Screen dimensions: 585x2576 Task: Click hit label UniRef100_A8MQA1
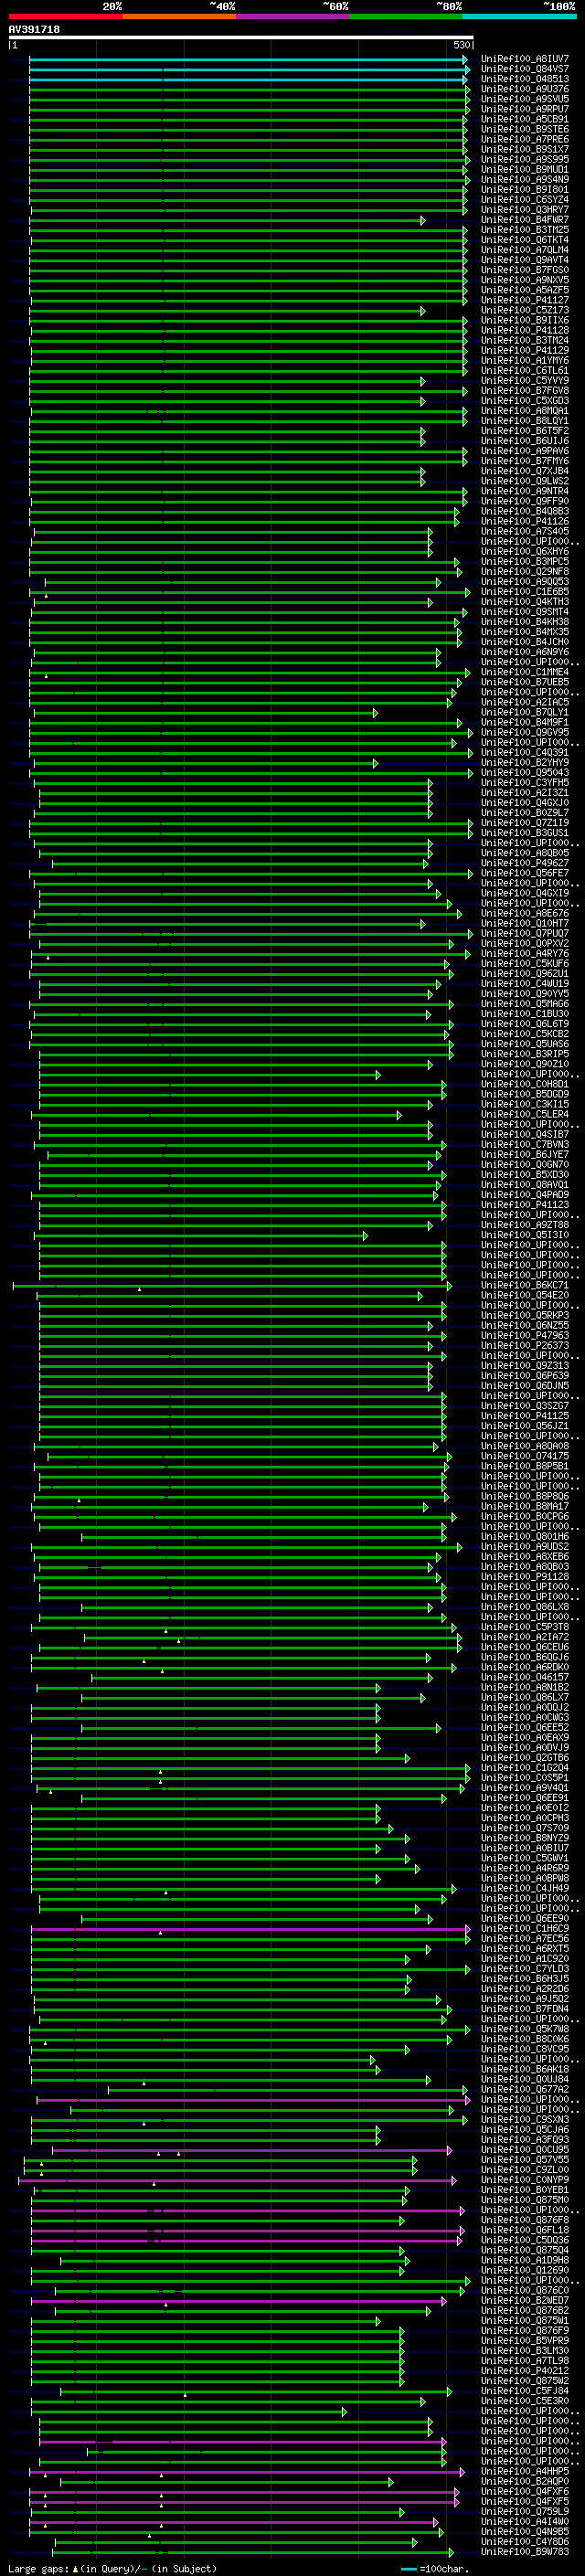(x=524, y=411)
